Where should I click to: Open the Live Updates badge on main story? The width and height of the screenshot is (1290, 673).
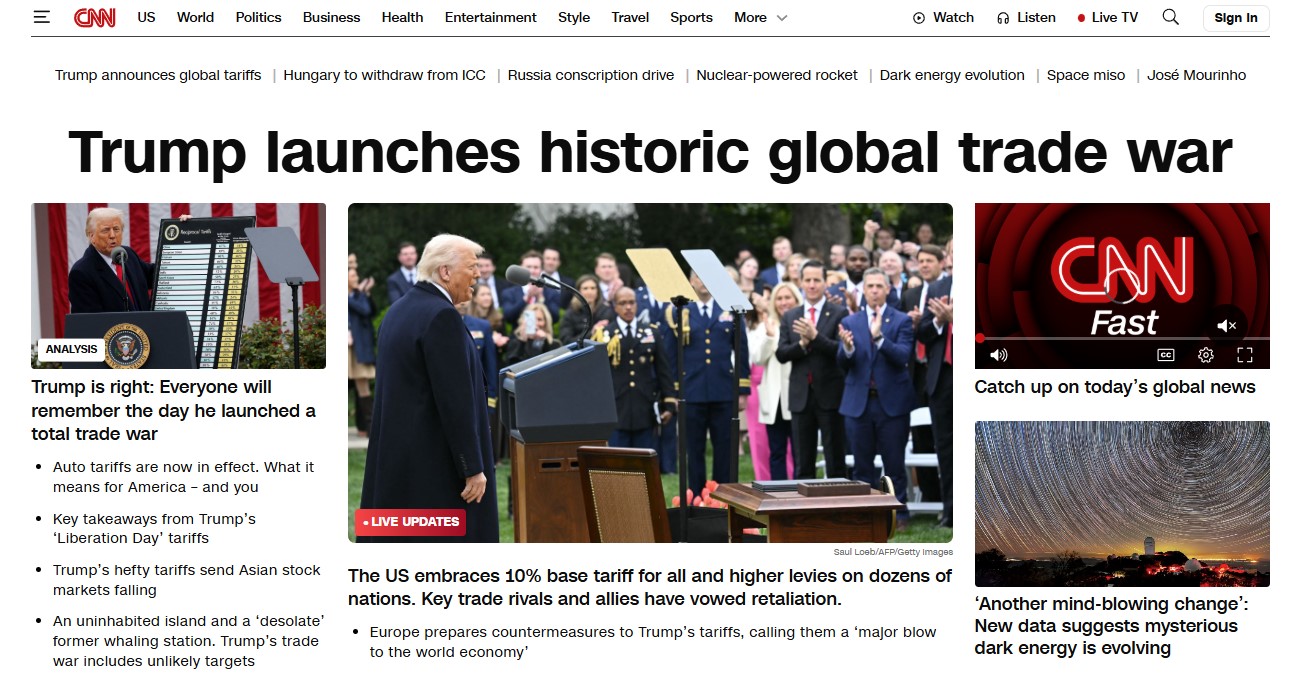(410, 522)
